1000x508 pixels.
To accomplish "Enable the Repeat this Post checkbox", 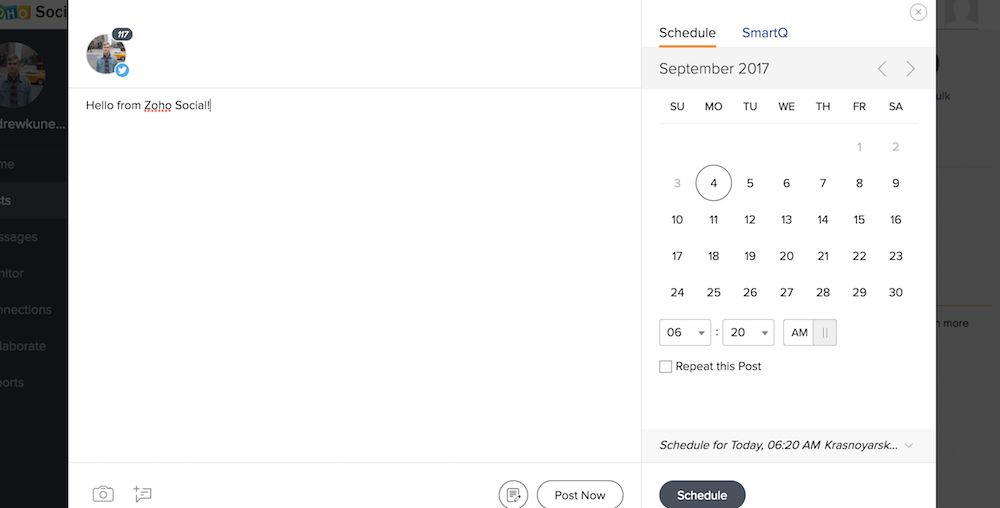I will (666, 367).
